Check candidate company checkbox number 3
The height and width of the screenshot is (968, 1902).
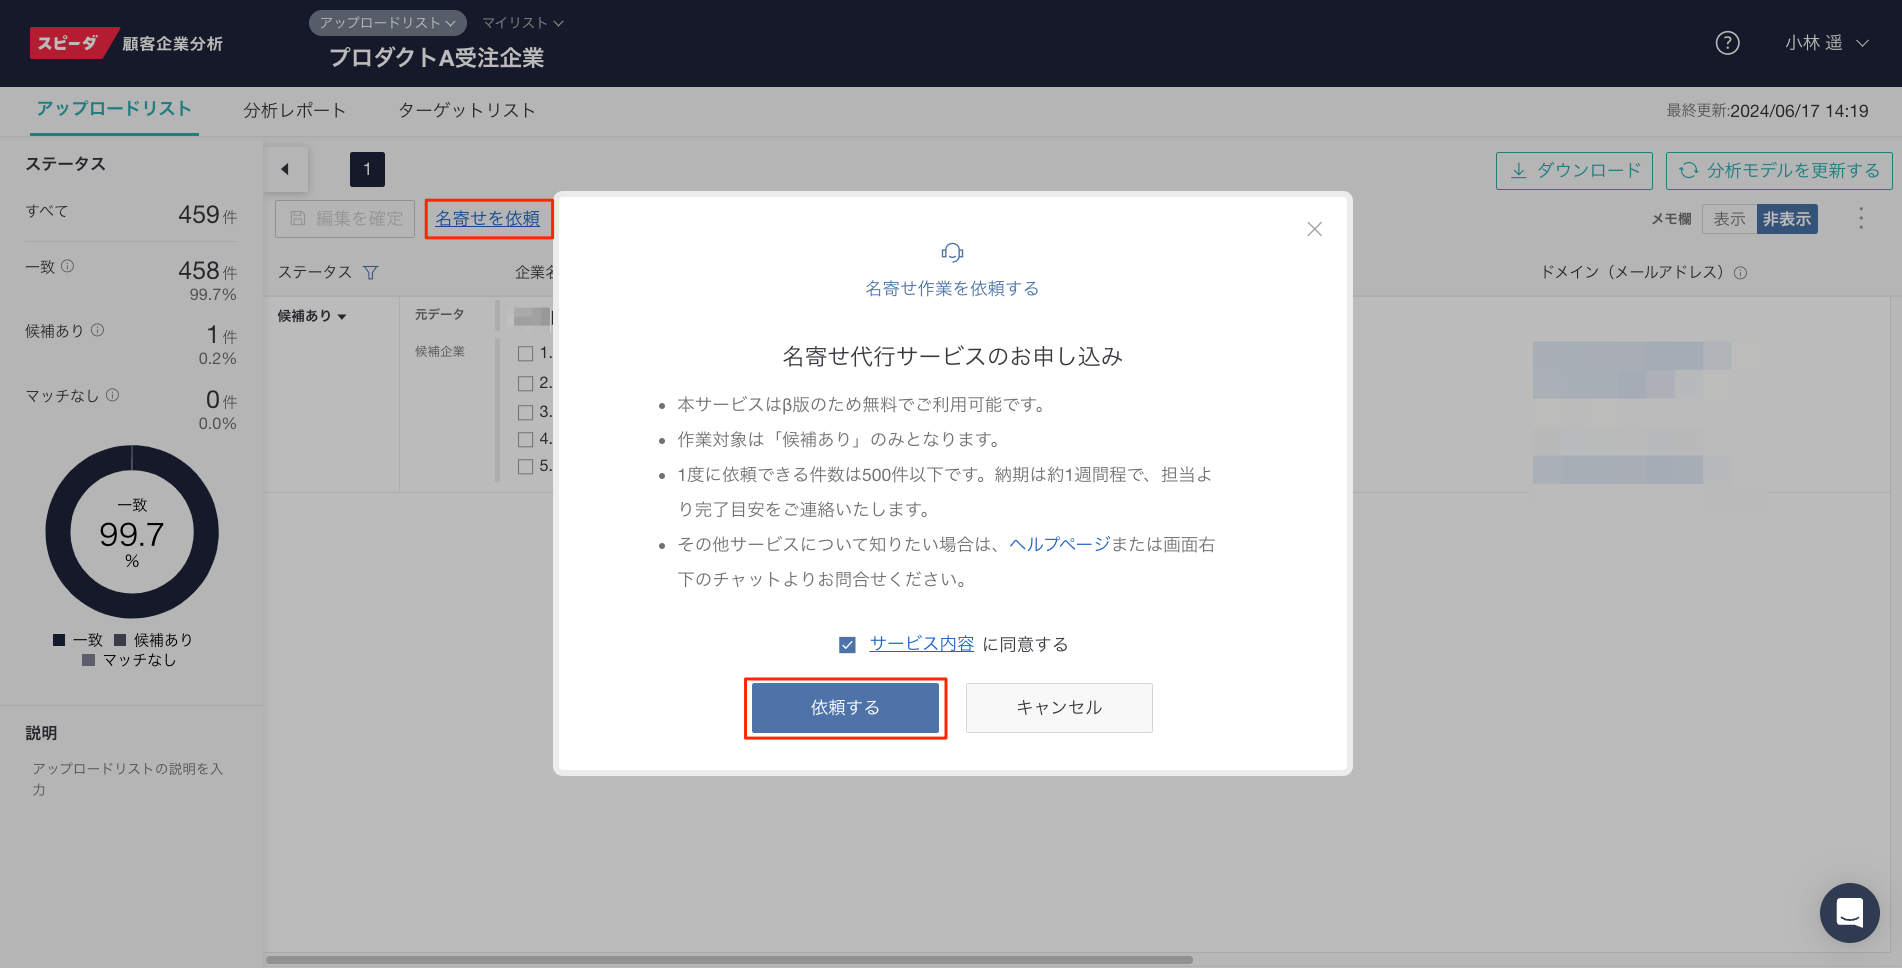525,412
